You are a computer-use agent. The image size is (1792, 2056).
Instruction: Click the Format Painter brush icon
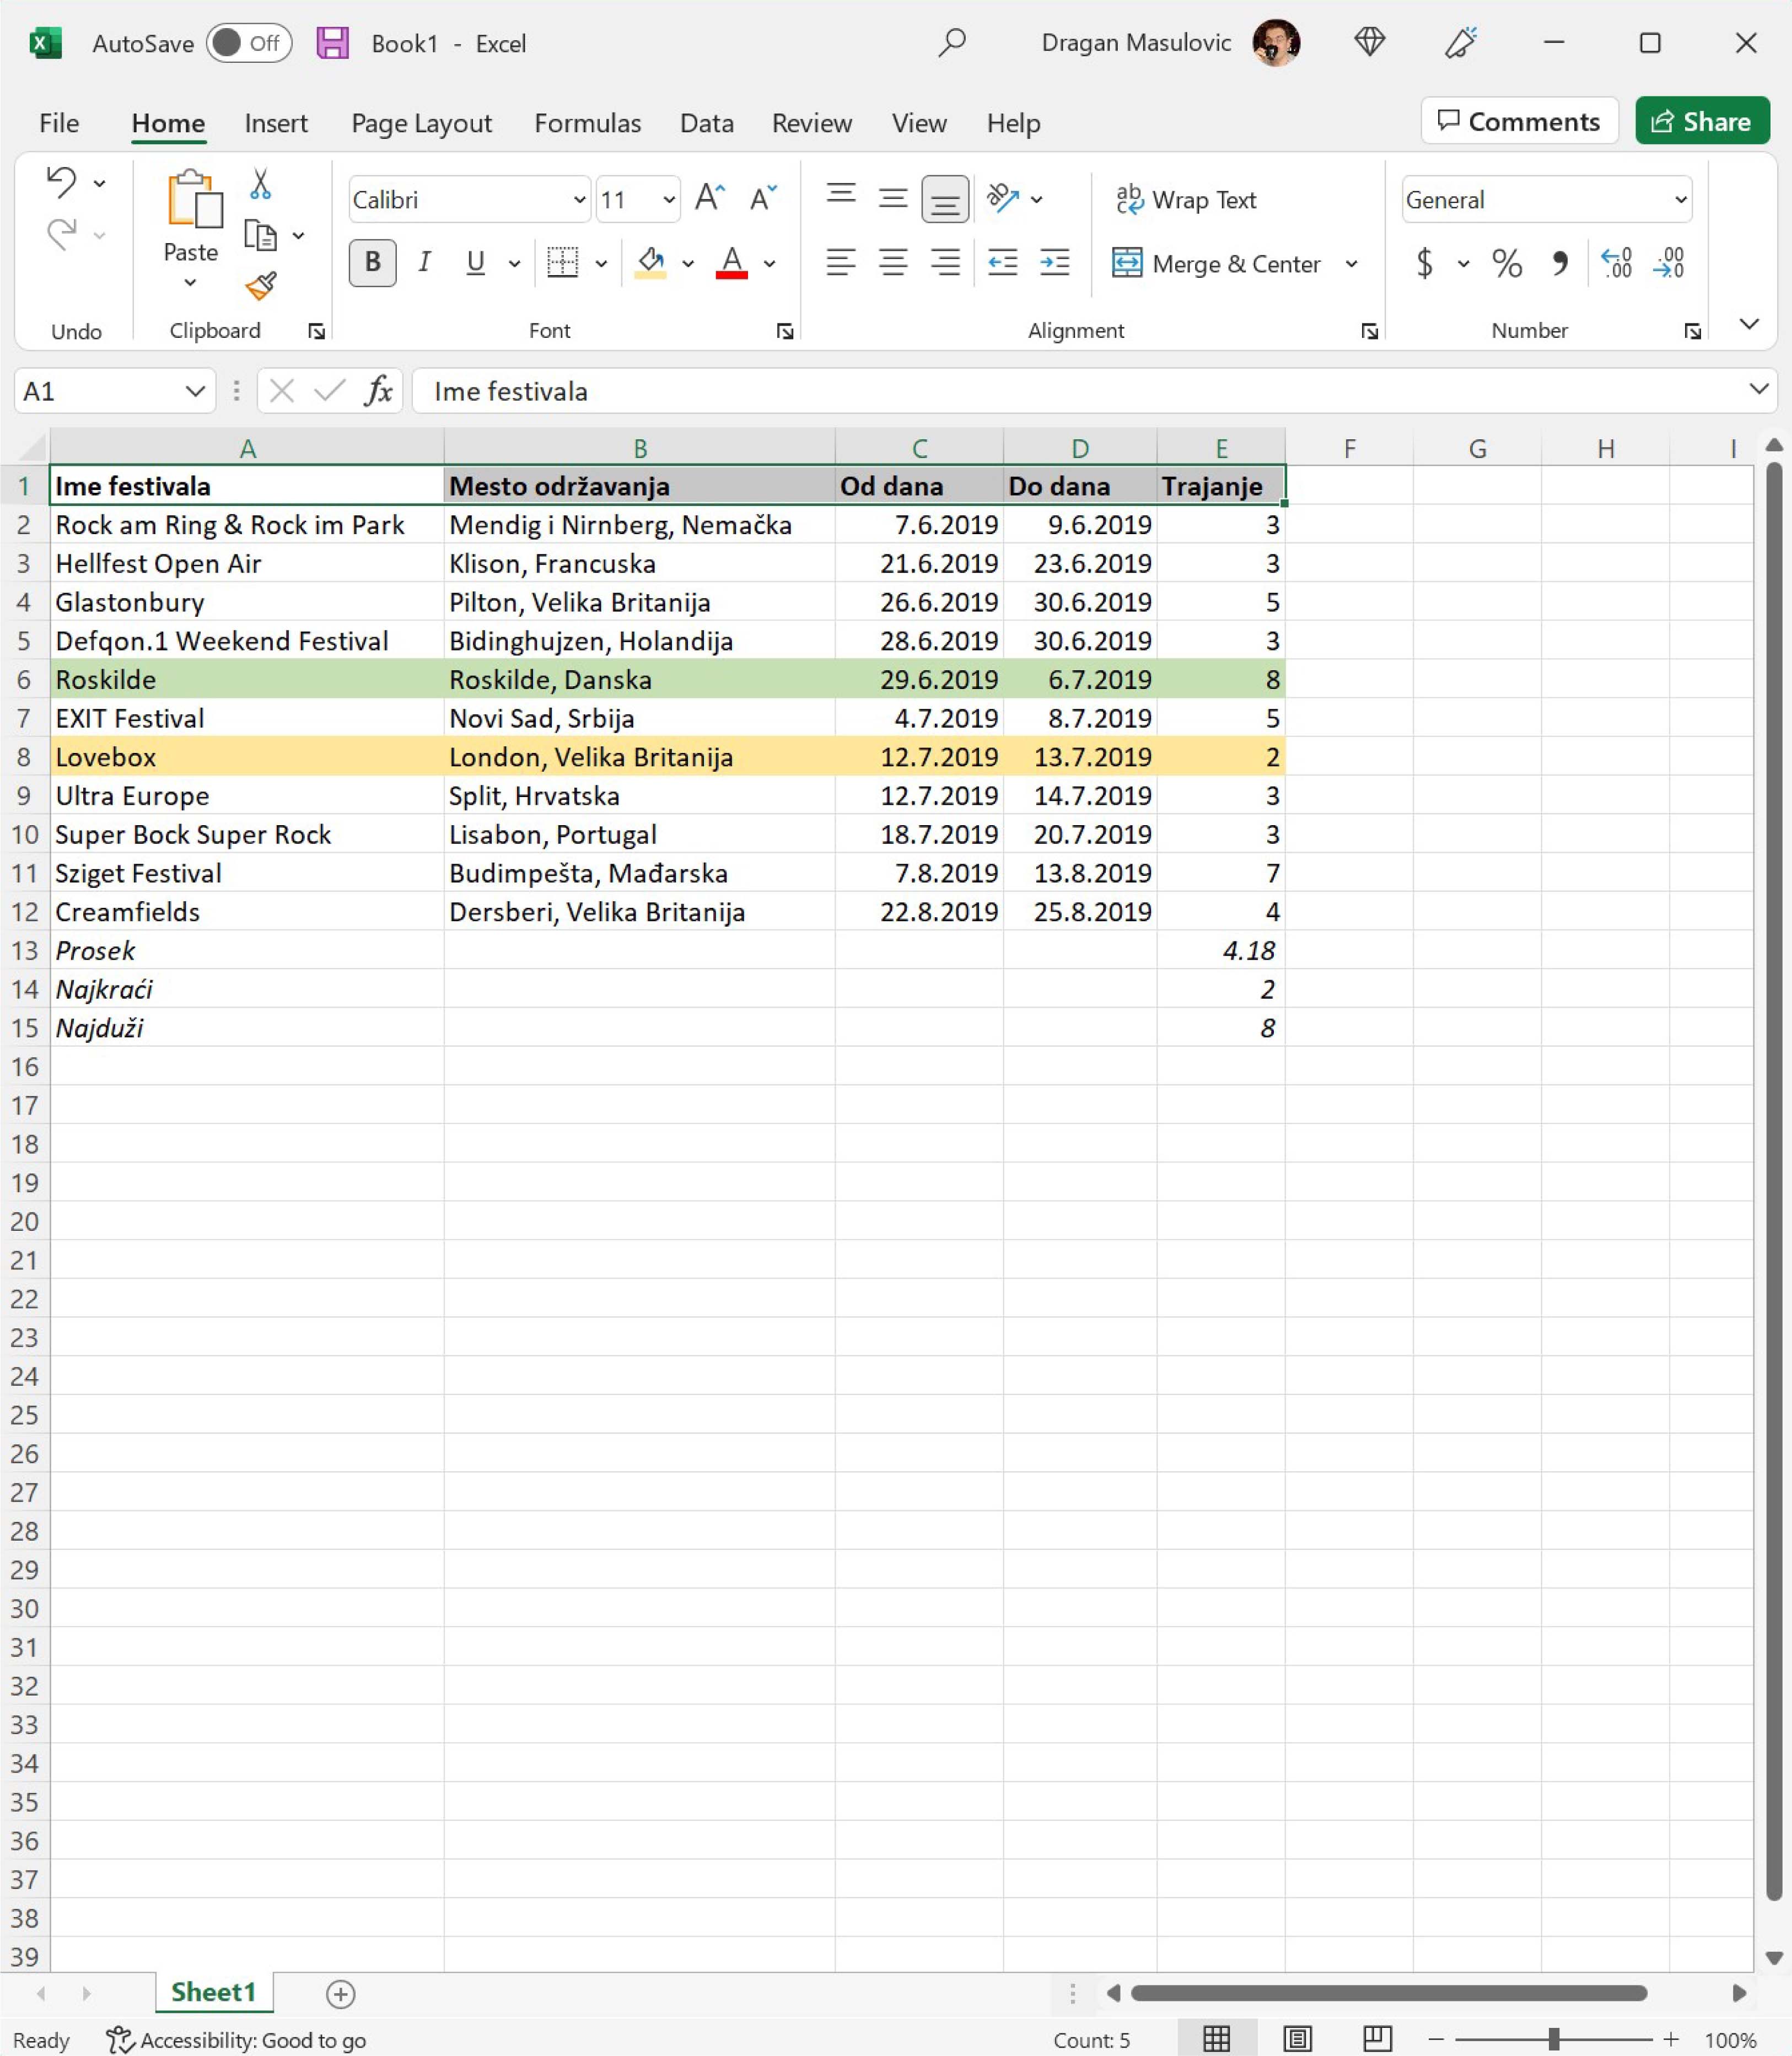[x=261, y=287]
